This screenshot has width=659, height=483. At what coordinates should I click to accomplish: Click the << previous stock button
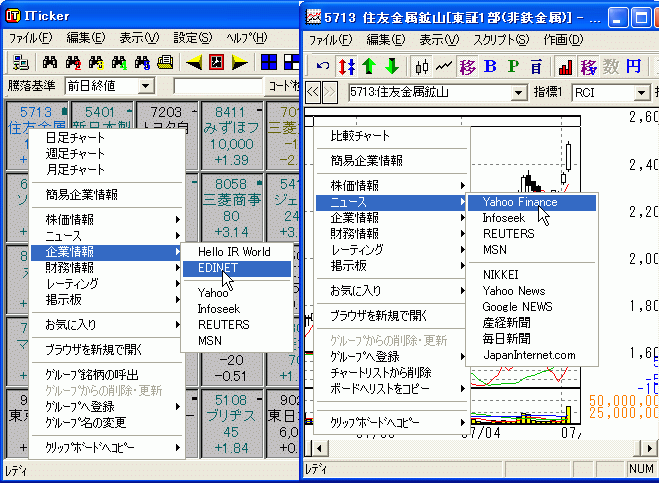[x=312, y=93]
